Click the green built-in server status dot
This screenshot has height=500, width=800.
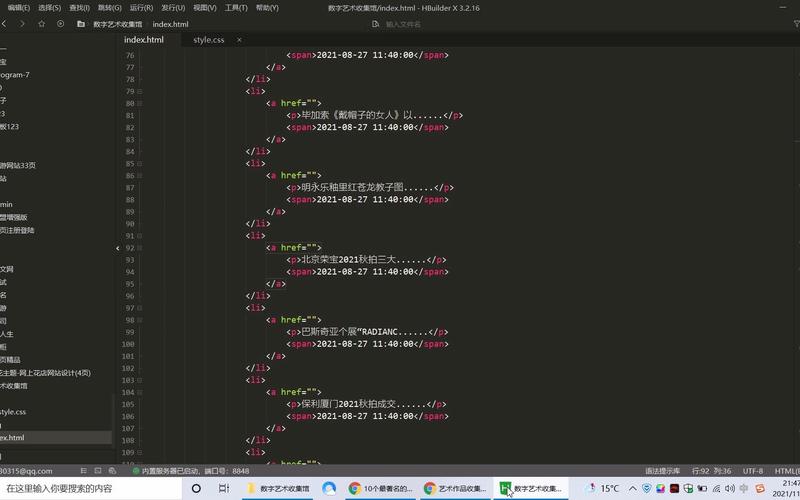136,471
